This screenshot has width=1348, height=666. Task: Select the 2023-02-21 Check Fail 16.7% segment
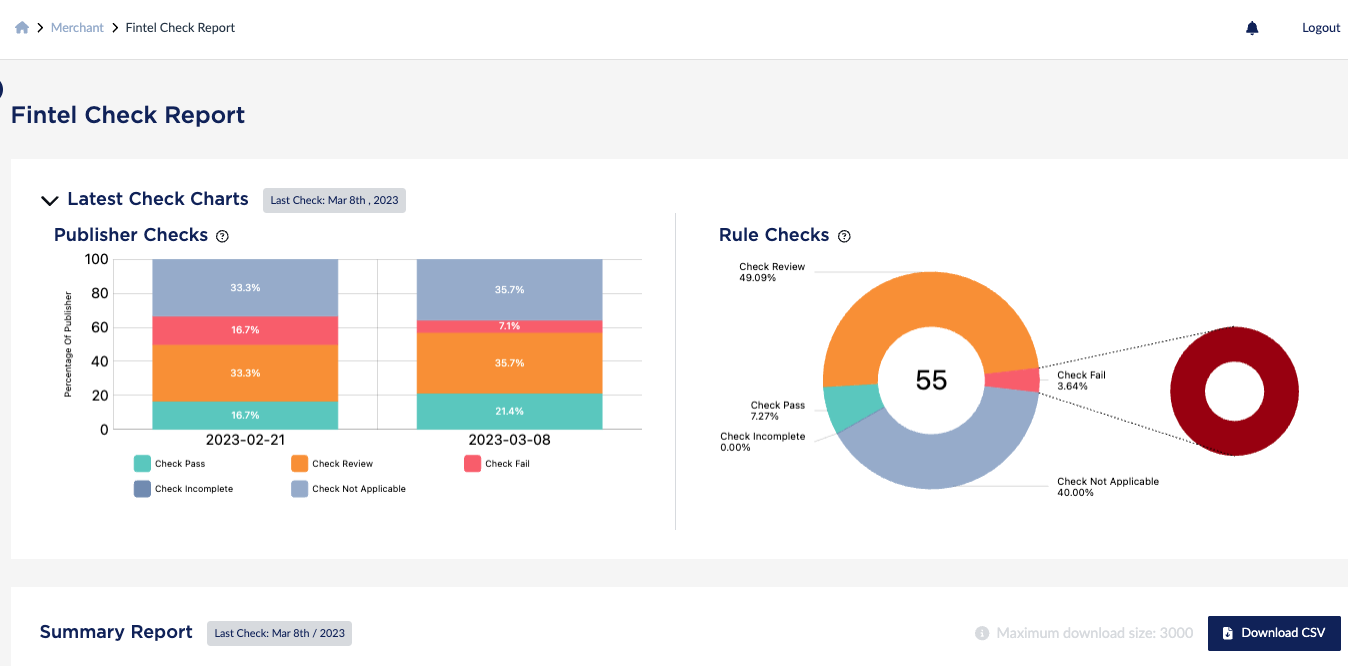coord(245,330)
